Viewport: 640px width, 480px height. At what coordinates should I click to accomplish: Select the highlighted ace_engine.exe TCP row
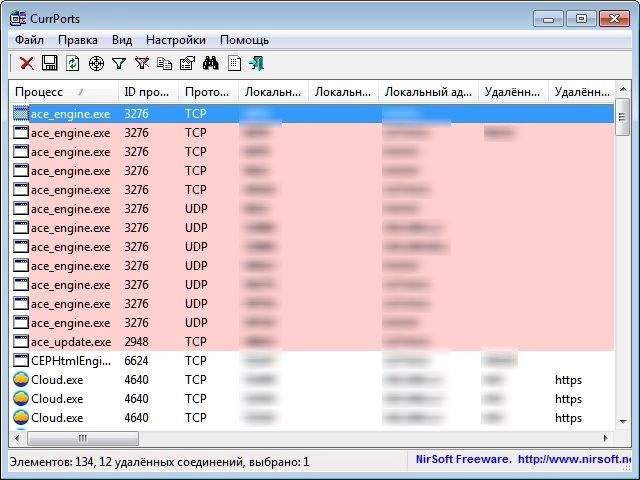point(313,113)
